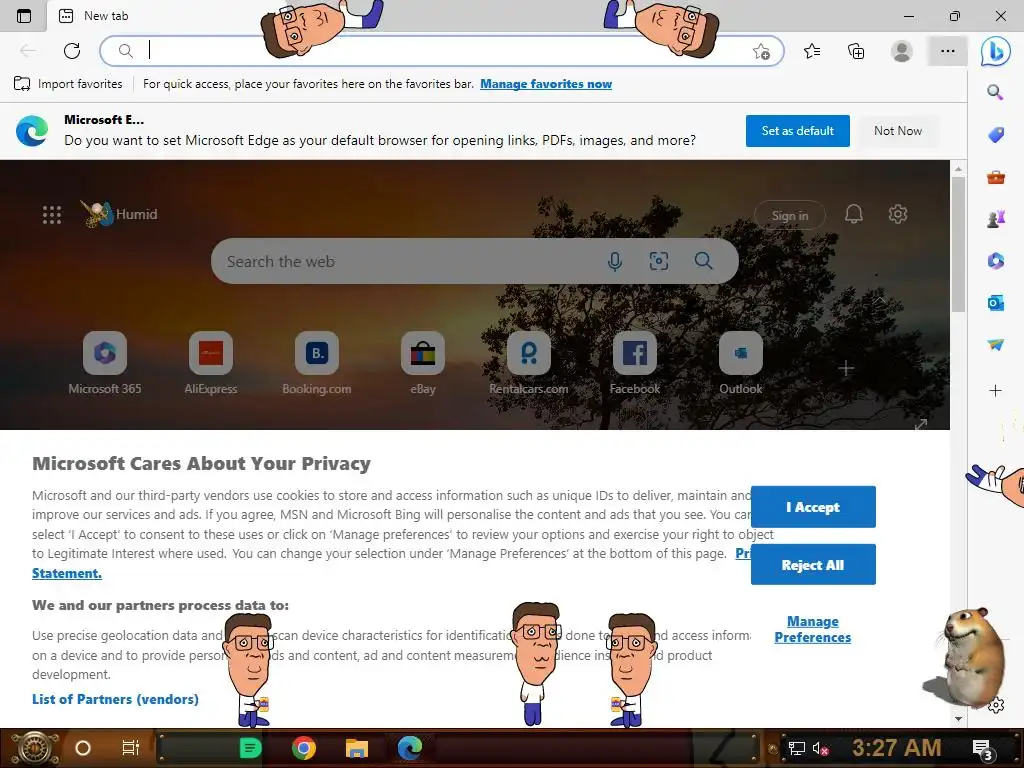The height and width of the screenshot is (768, 1024).
Task: Click the Import favorites item
Action: tap(68, 84)
